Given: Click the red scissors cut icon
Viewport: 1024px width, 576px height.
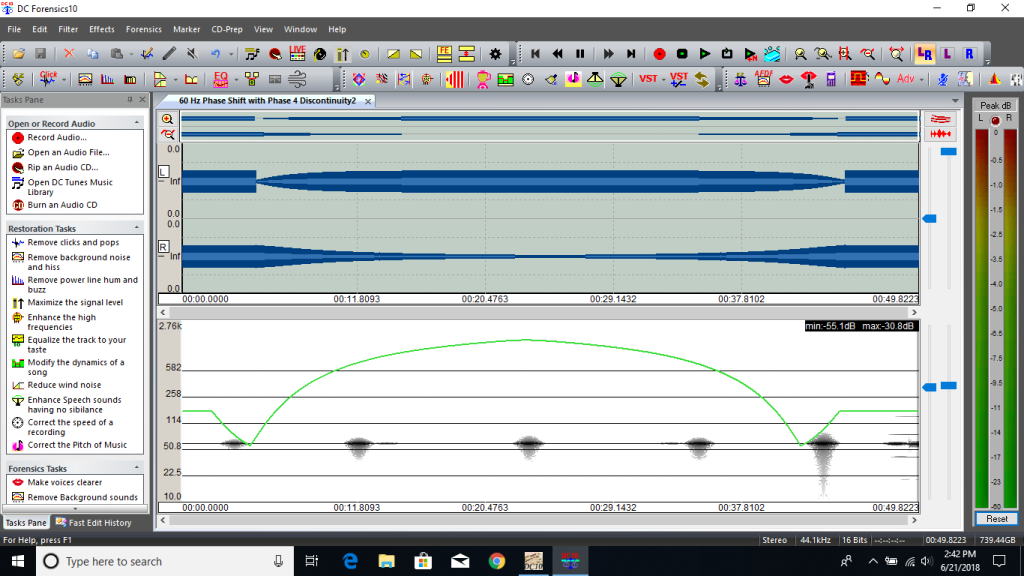Looking at the screenshot, I should (69, 54).
